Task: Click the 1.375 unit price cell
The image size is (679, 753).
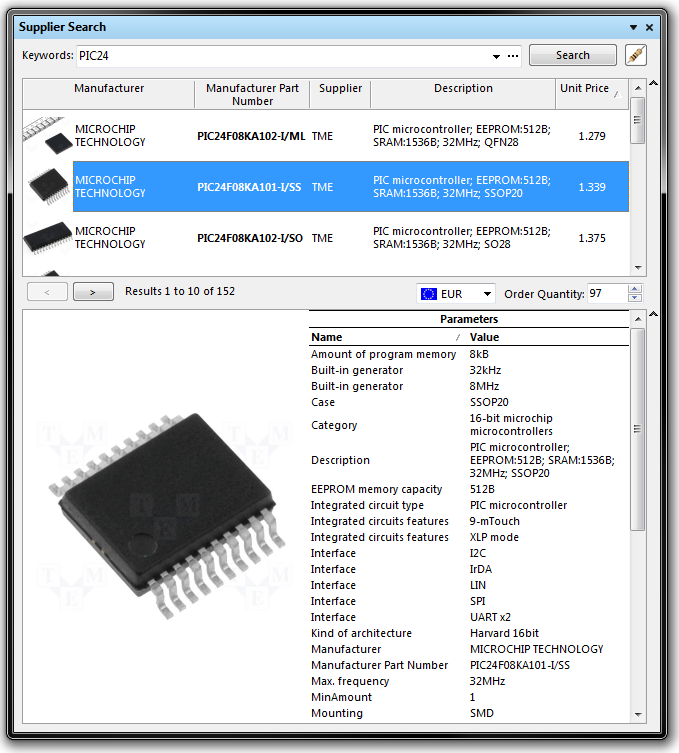Action: coord(592,238)
